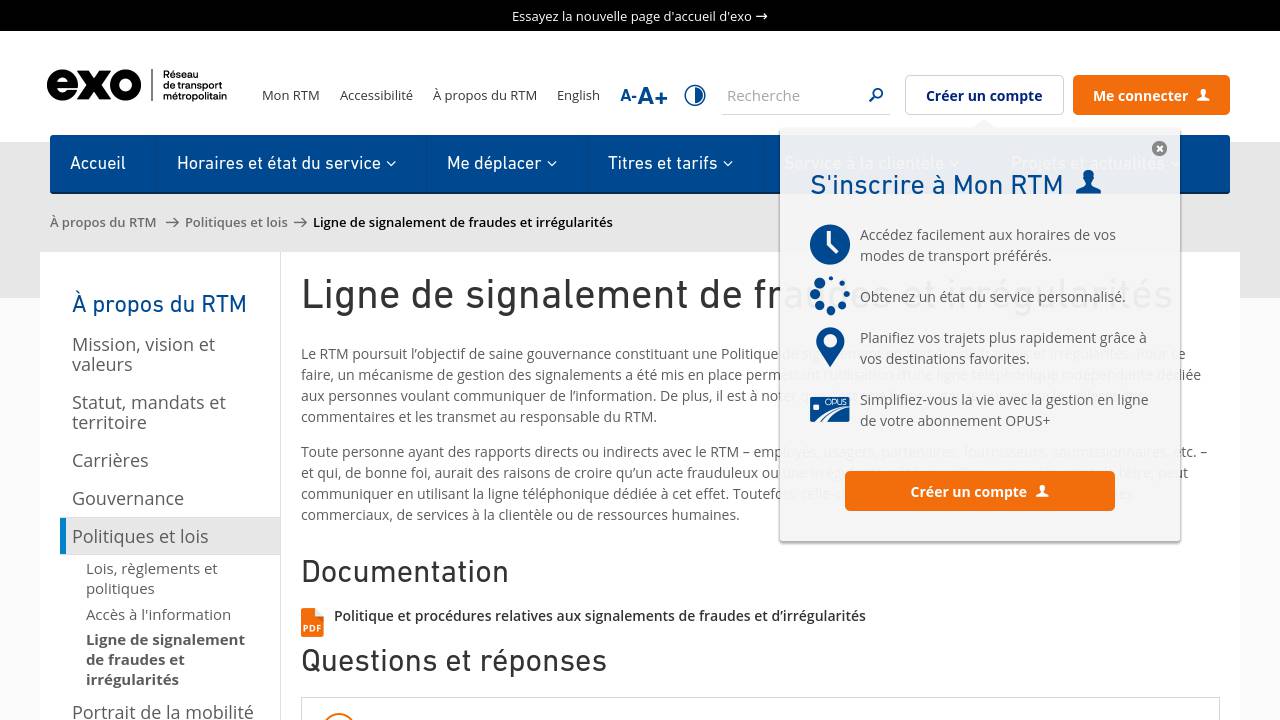Open Statut, mandats et territoire sidebar item
1280x720 pixels.
click(149, 412)
